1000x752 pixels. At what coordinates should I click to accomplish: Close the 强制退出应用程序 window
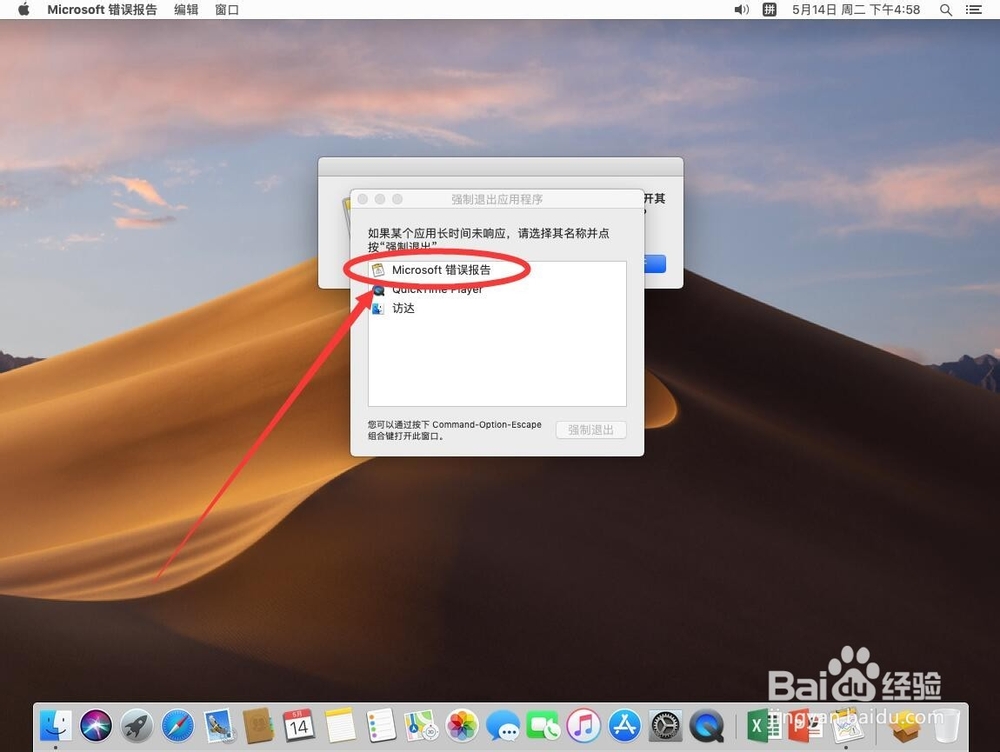pyautogui.click(x=363, y=199)
